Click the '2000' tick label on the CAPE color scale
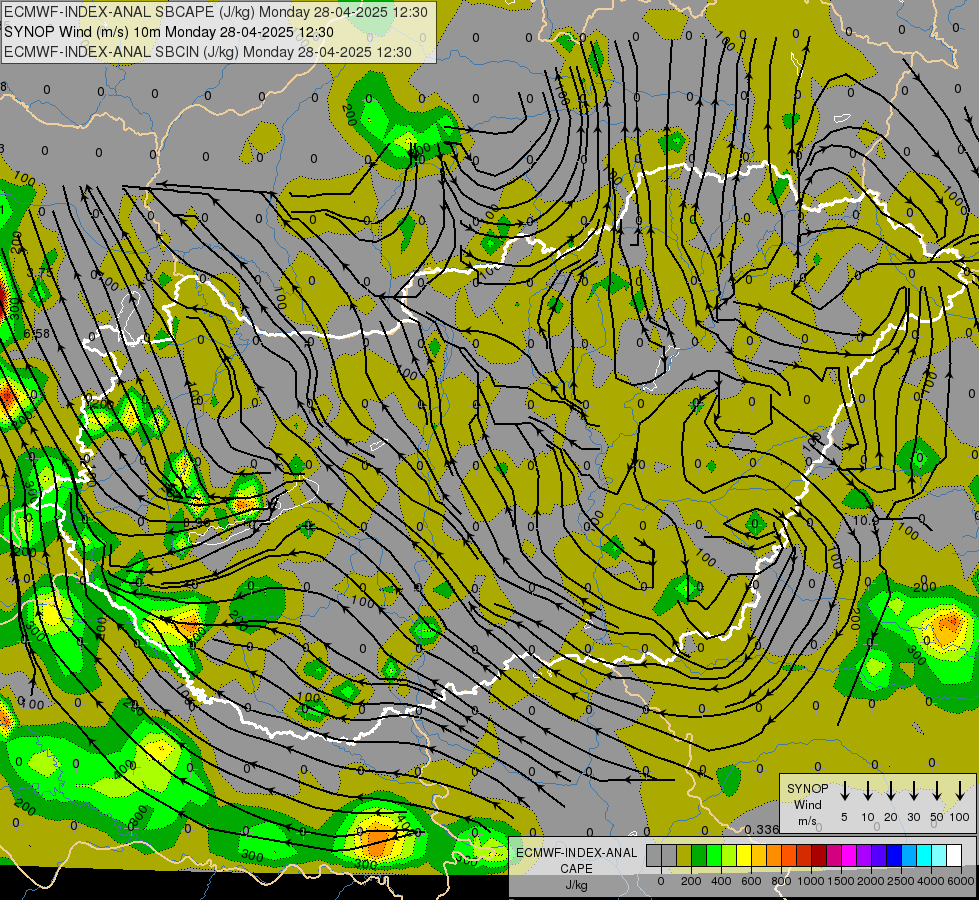 point(871,881)
